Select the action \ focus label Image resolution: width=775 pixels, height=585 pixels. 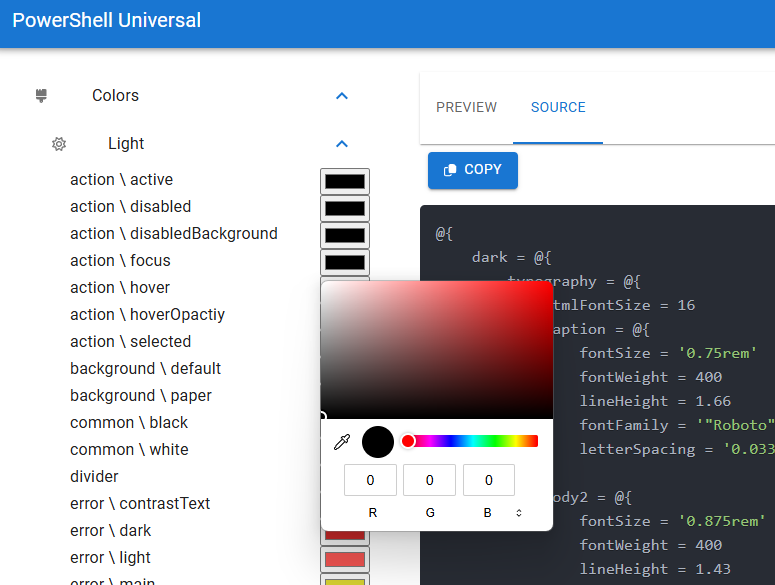pyautogui.click(x=120, y=260)
